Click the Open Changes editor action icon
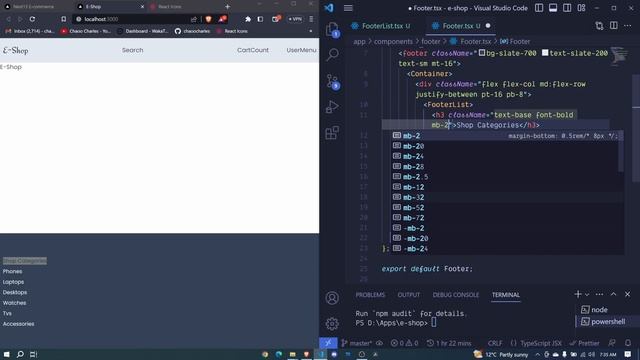Screen dimensions: 640x360 pyautogui.click(x=599, y=26)
